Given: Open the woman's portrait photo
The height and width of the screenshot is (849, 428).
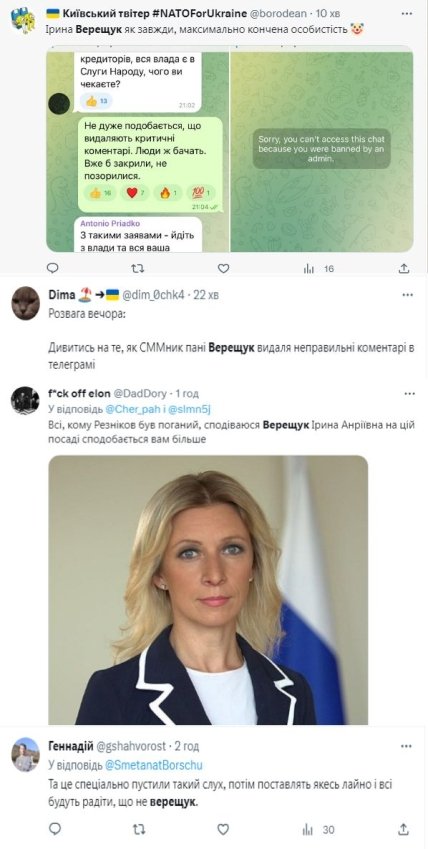Looking at the screenshot, I should (x=208, y=590).
